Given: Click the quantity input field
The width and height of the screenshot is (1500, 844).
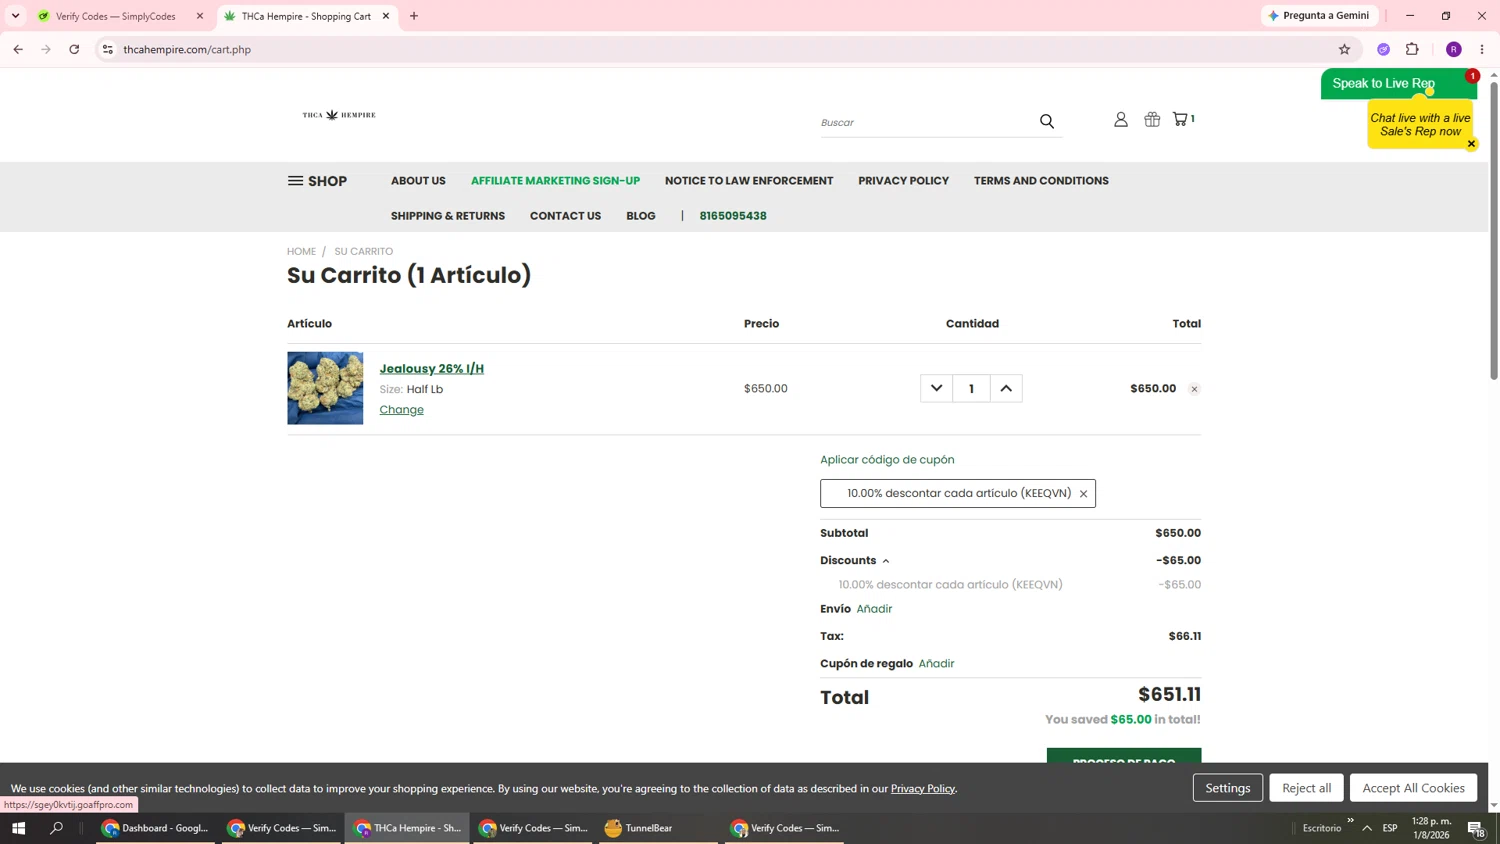Looking at the screenshot, I should [971, 388].
